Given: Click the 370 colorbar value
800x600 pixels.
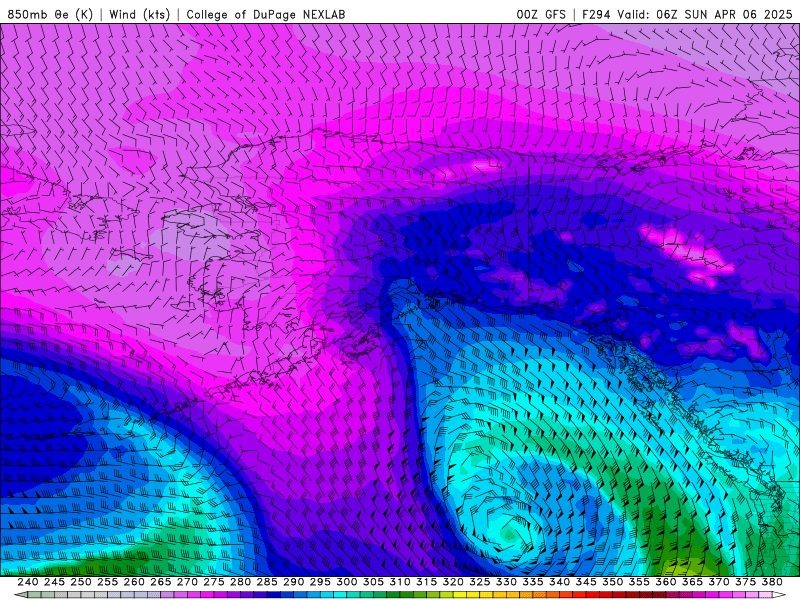Looking at the screenshot, I should pyautogui.click(x=718, y=582).
